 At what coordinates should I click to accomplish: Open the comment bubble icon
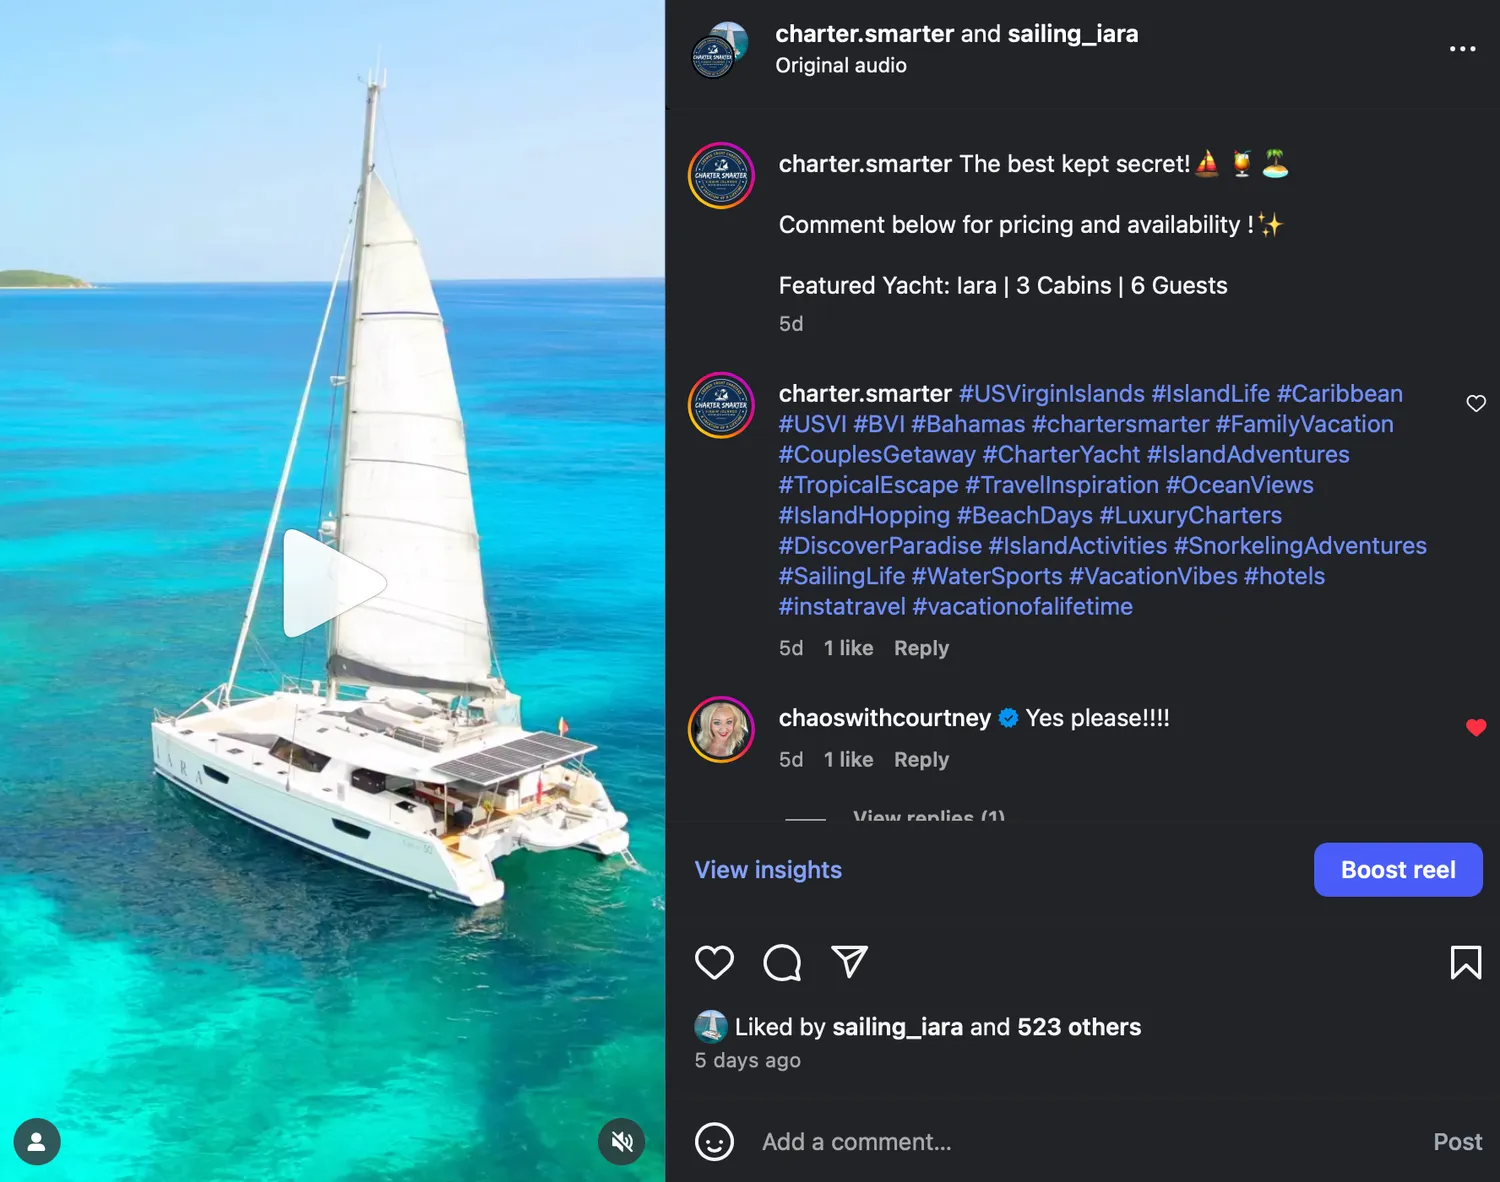[x=782, y=962]
